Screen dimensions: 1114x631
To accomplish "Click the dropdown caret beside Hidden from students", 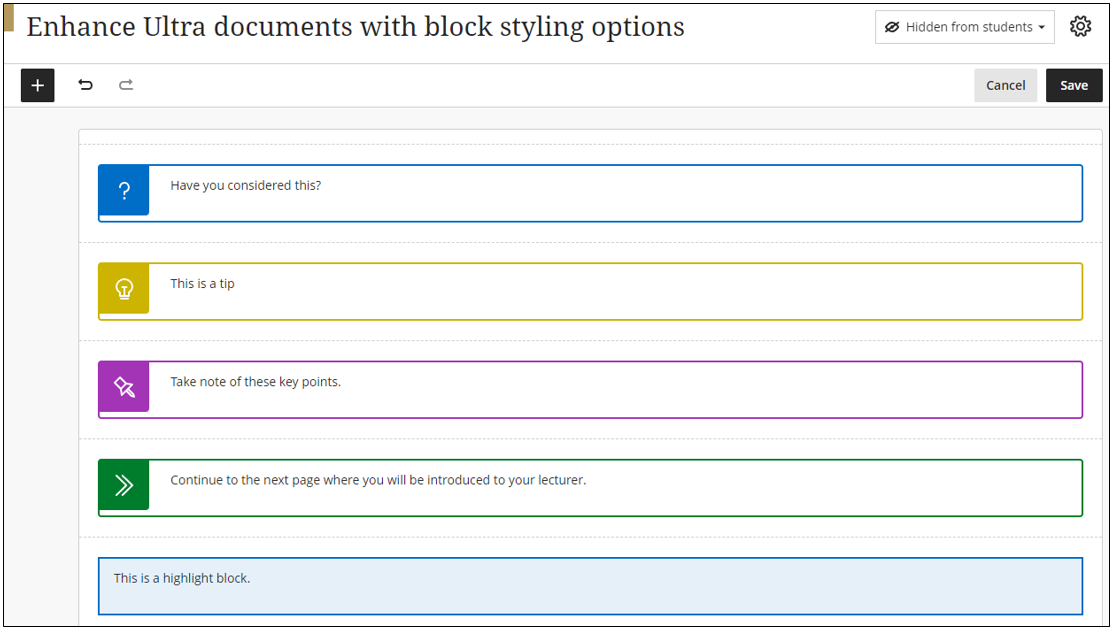I will click(1042, 28).
